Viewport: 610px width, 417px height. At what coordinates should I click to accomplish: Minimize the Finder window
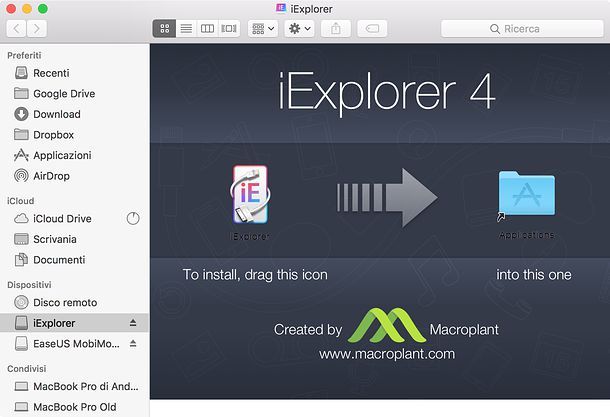[27, 9]
